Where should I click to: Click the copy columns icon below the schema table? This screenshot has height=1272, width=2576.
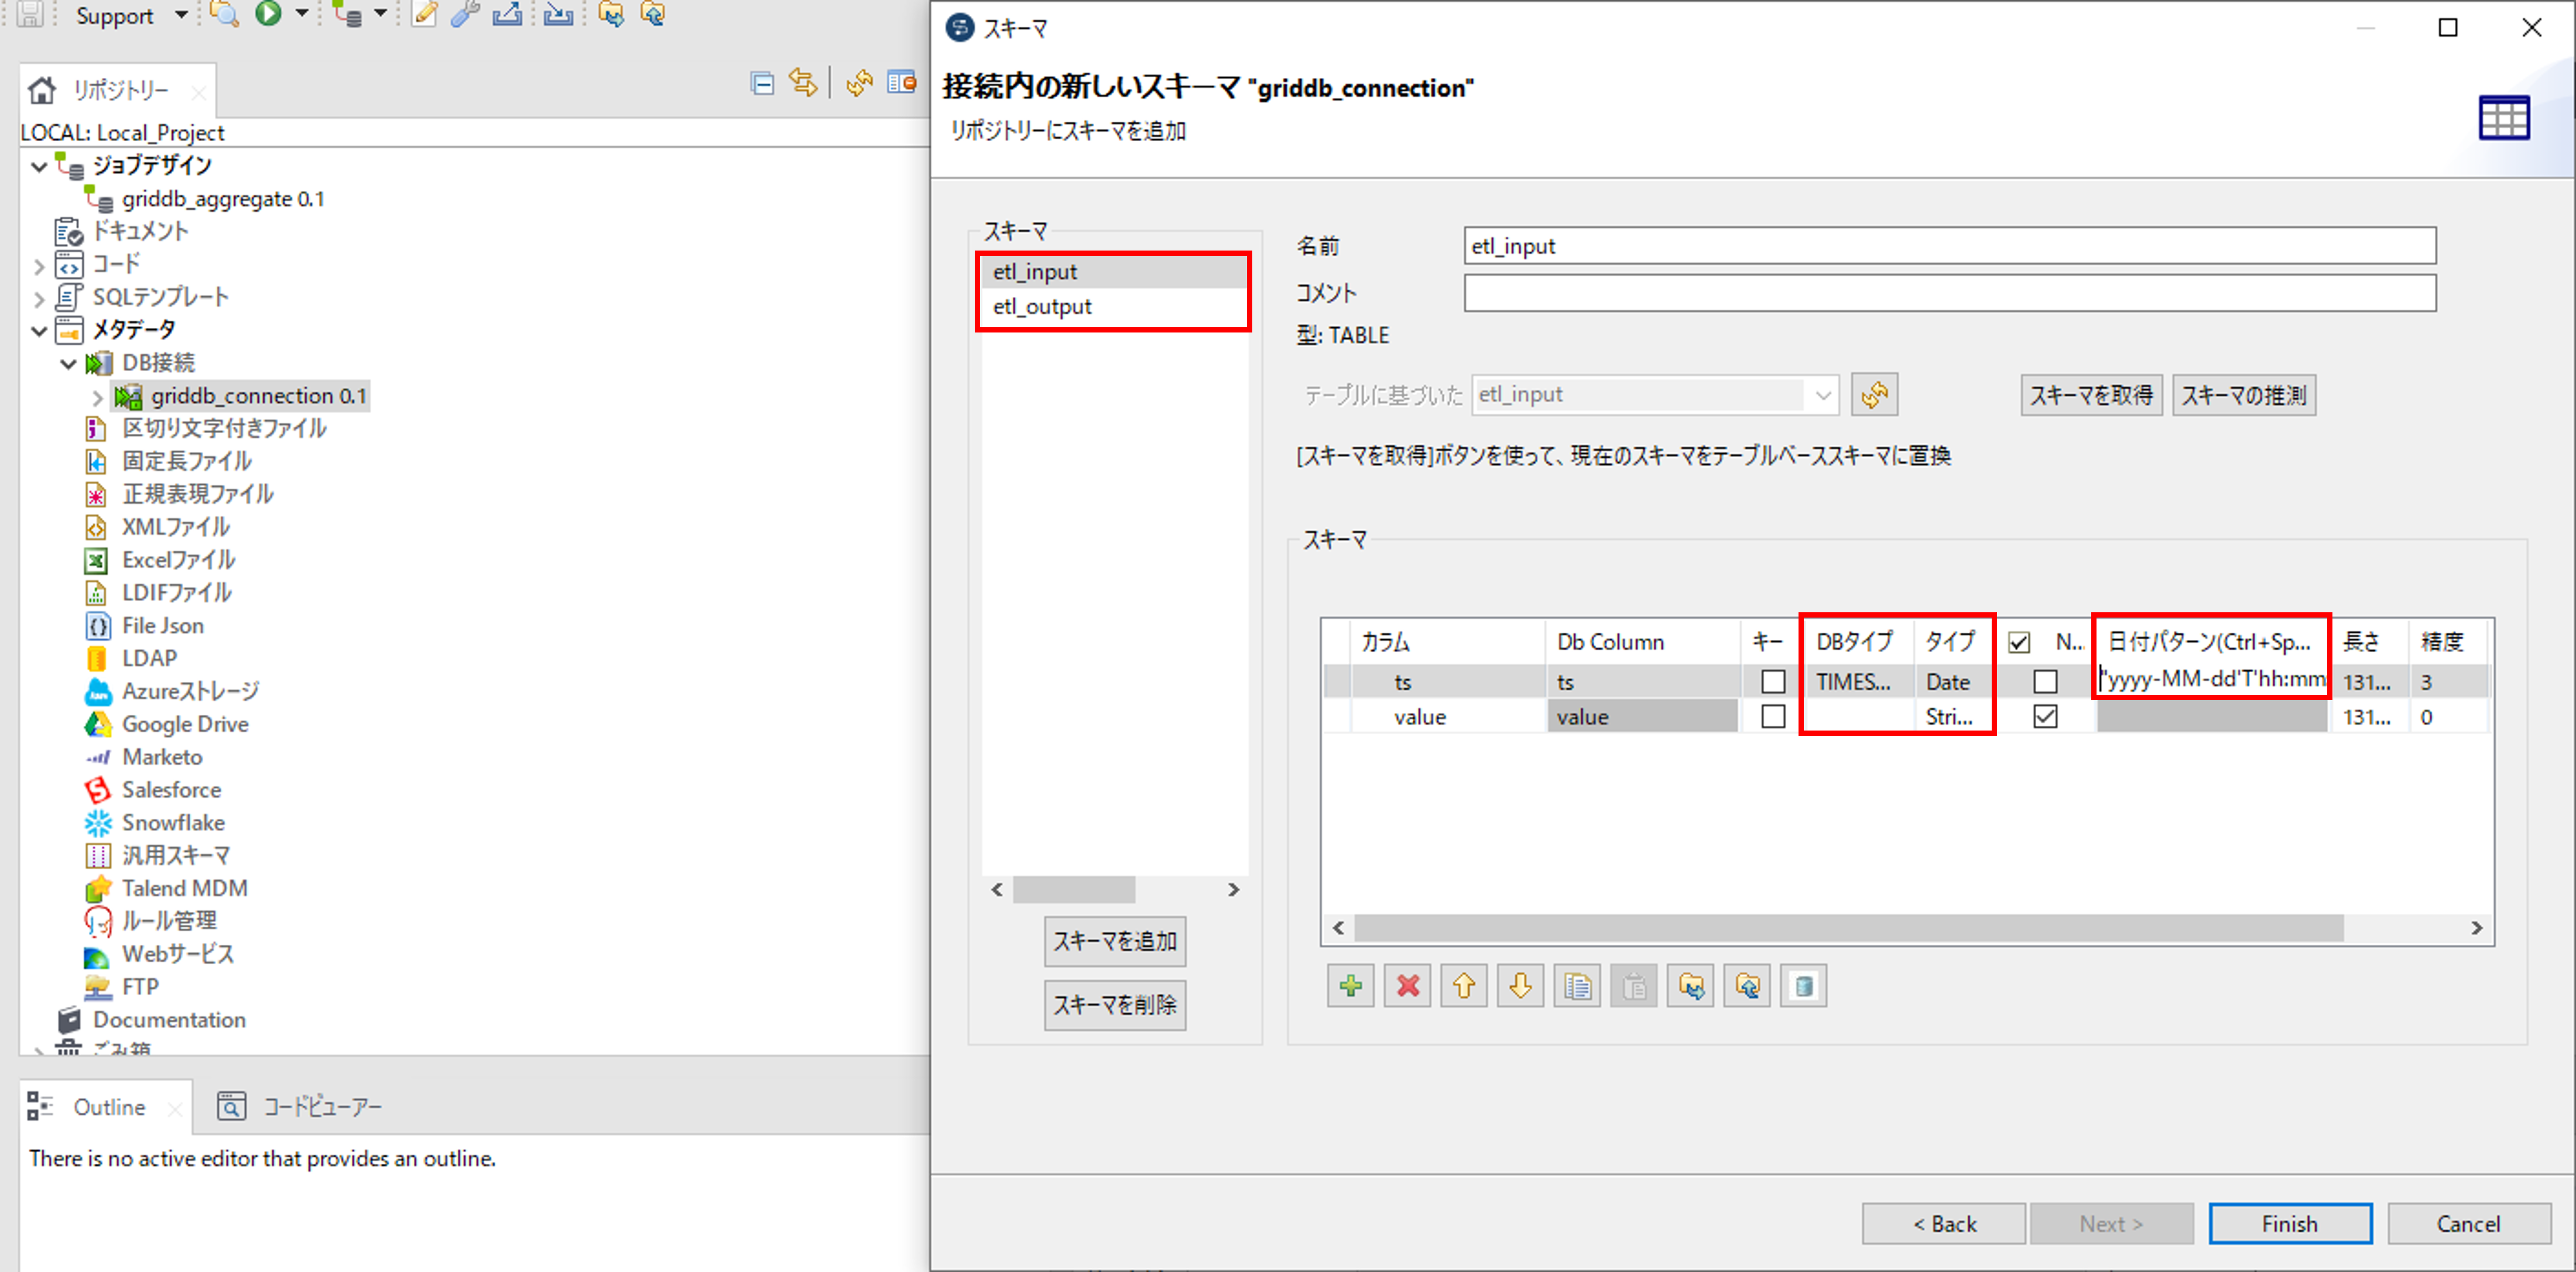(x=1577, y=986)
